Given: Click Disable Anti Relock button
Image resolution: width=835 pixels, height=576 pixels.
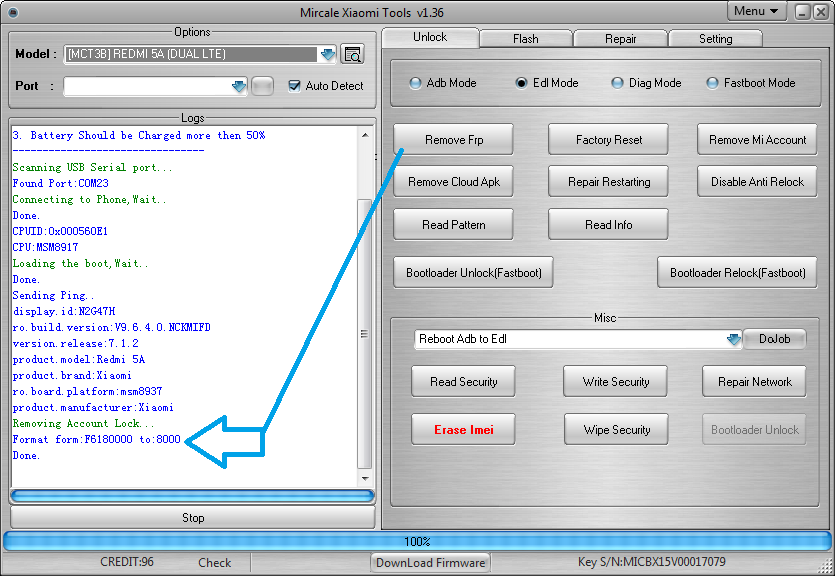Looking at the screenshot, I should click(x=757, y=182).
